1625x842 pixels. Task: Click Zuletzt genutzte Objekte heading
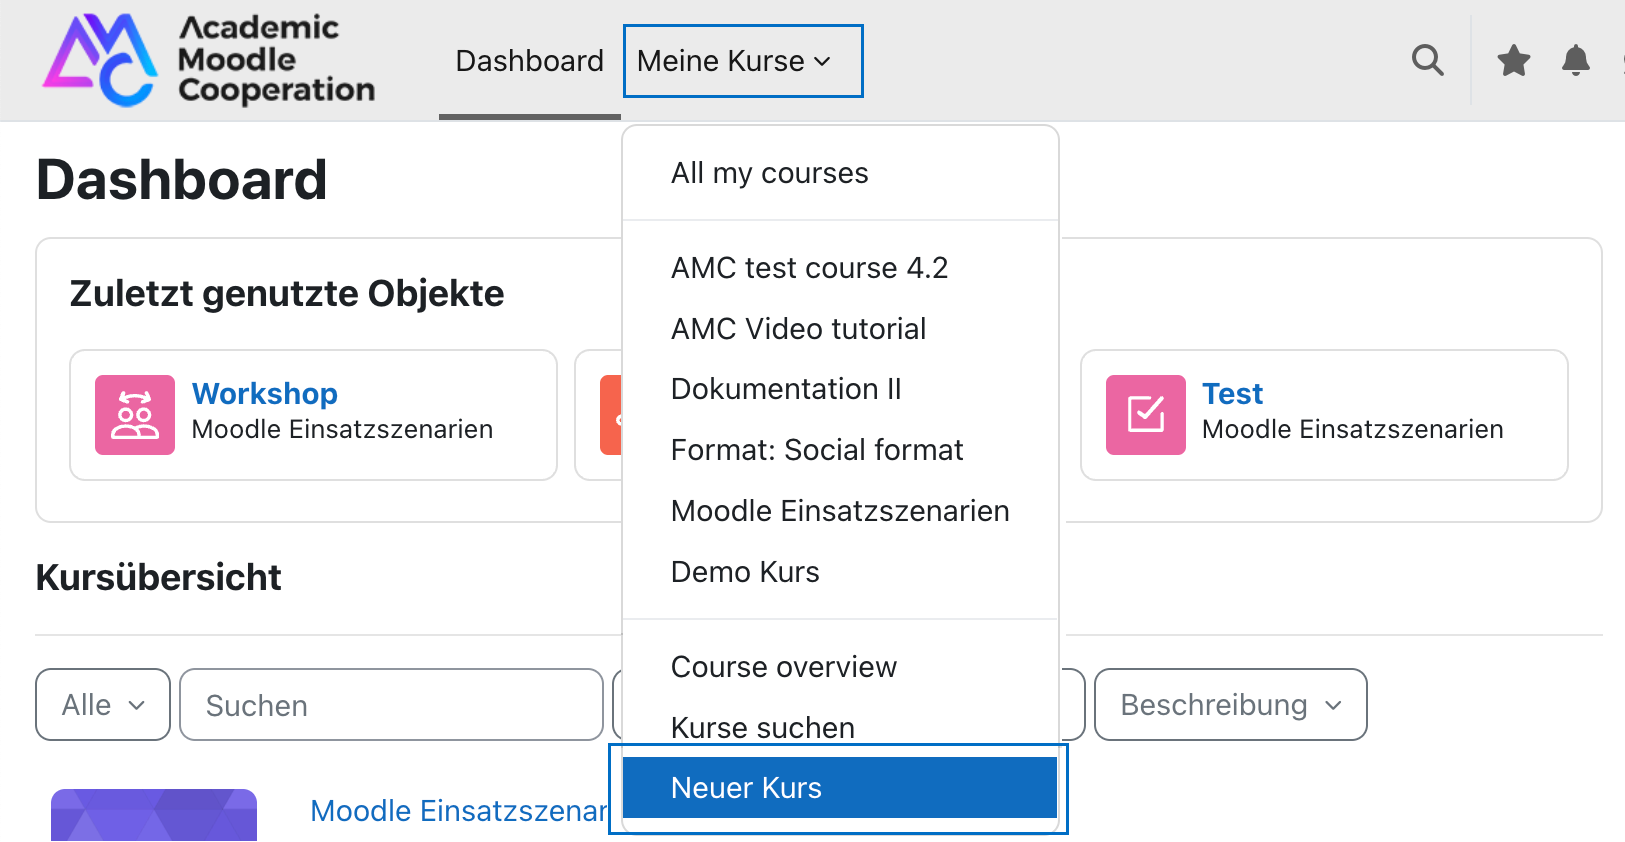coord(287,294)
